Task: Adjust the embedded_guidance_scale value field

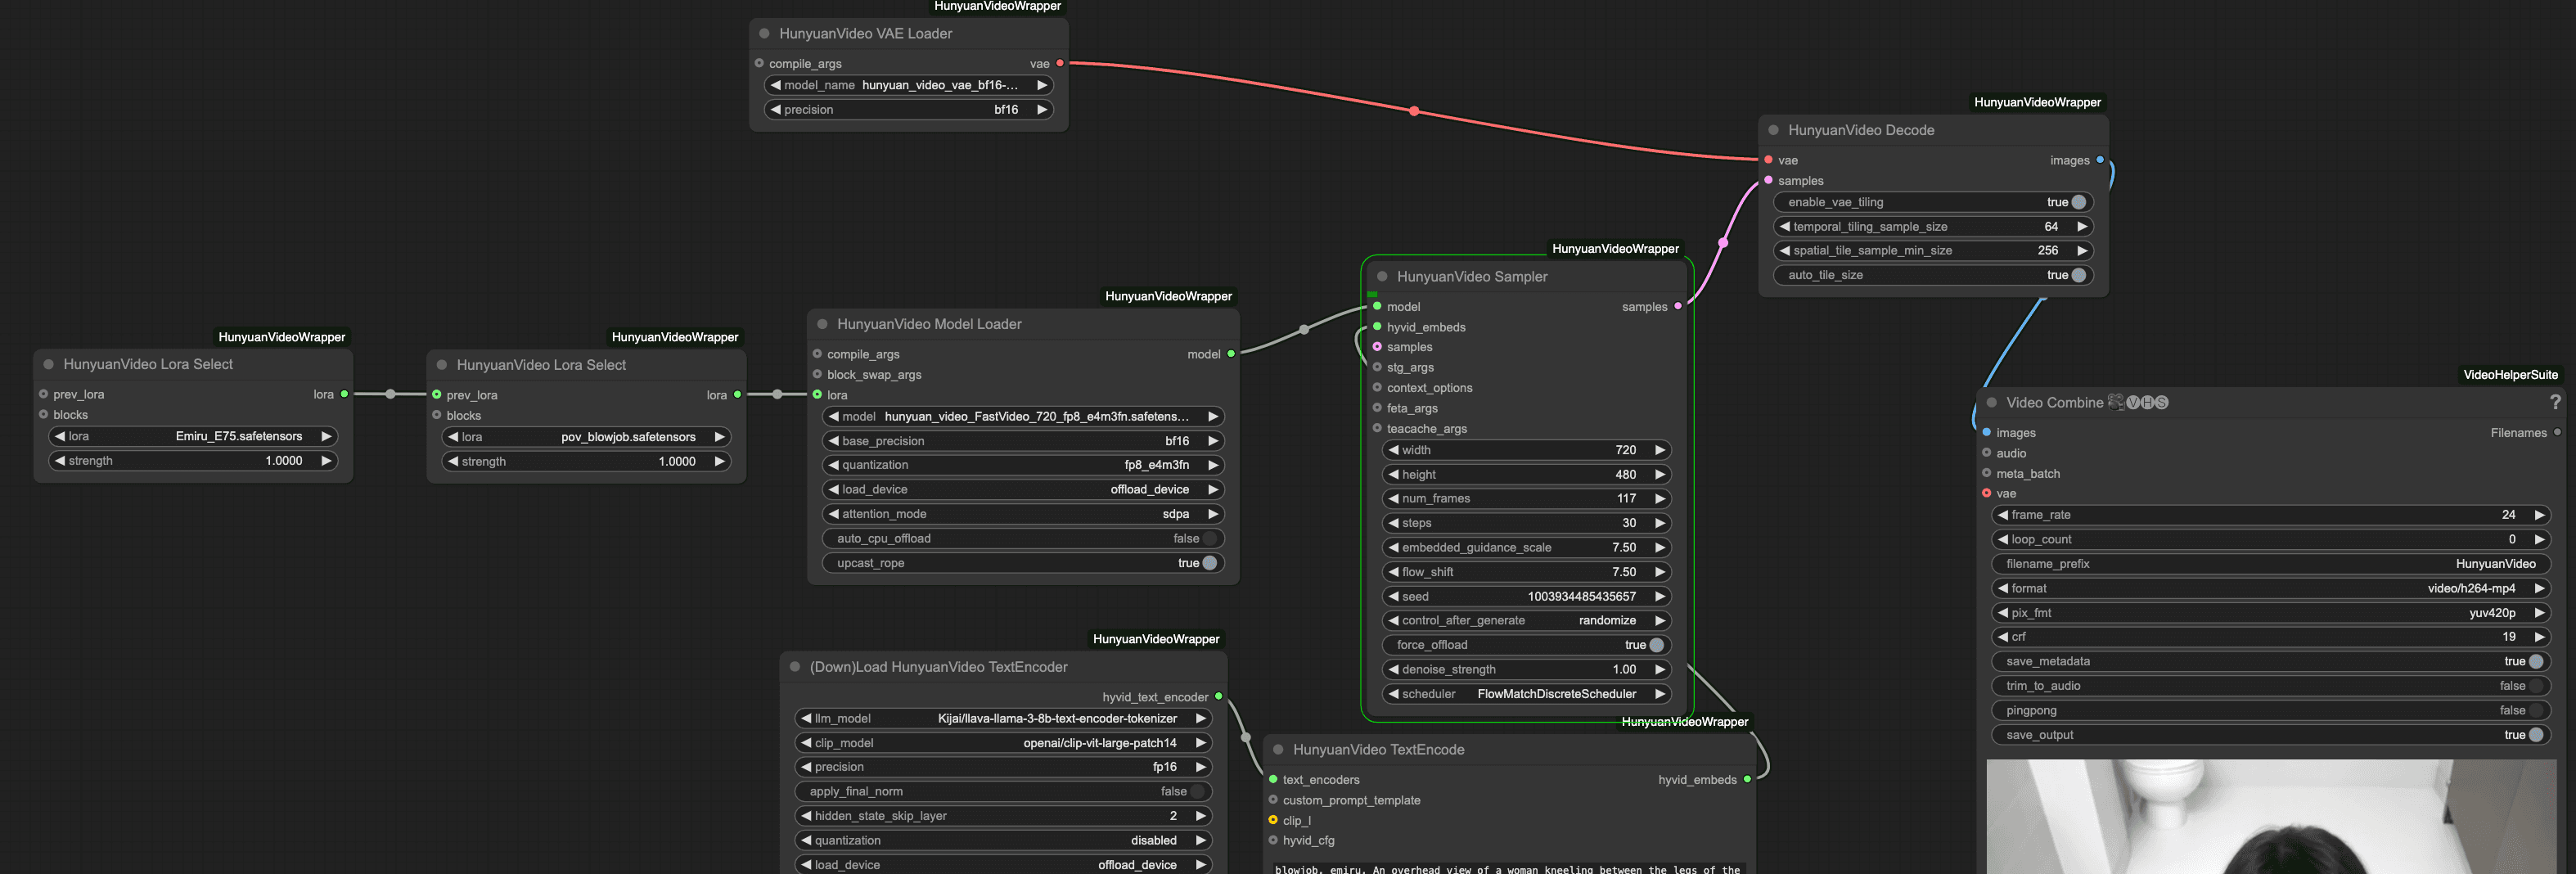Action: coord(1526,547)
